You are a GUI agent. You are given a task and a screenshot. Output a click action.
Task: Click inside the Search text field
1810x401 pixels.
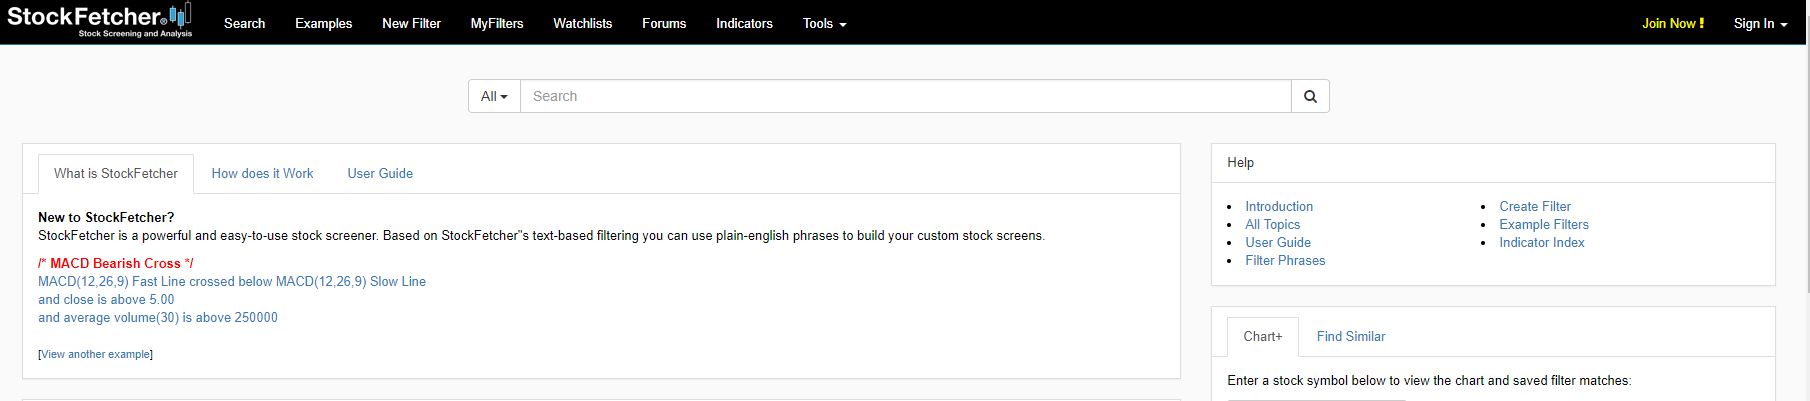click(x=906, y=96)
